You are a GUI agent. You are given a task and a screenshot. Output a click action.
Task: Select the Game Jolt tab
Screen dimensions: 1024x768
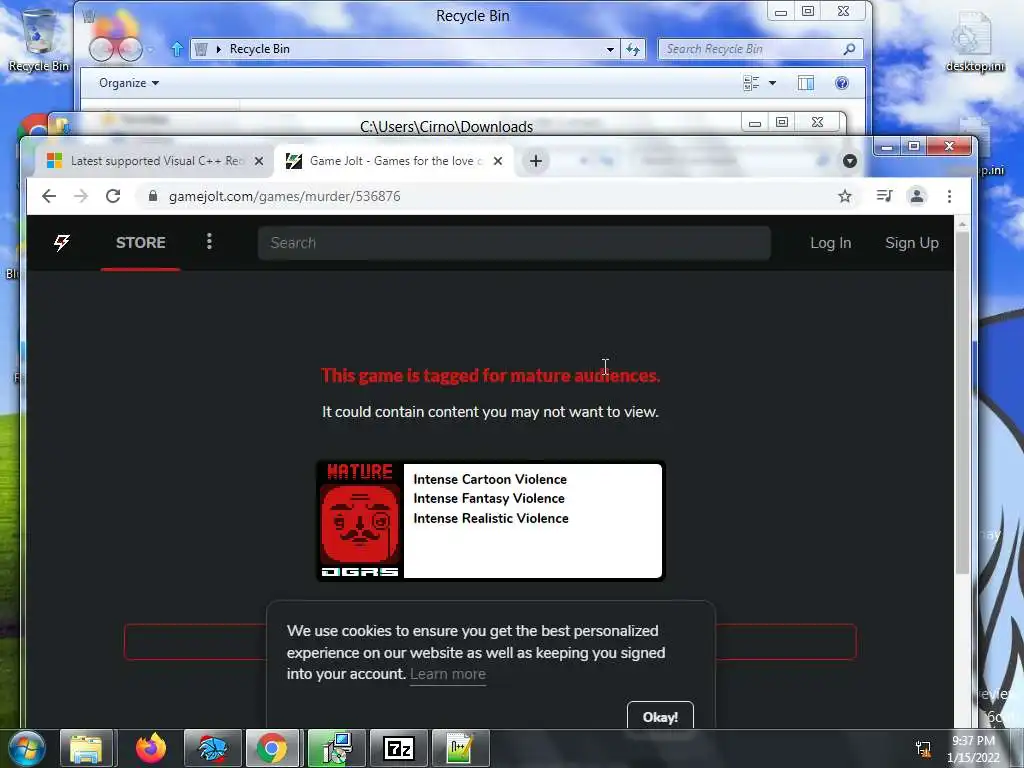394,161
